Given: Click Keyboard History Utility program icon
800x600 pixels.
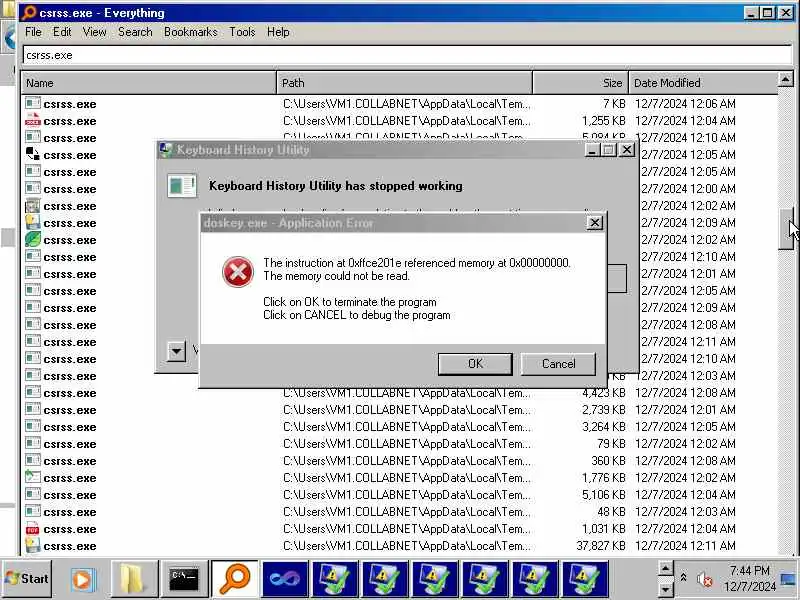Looking at the screenshot, I should coord(182,186).
